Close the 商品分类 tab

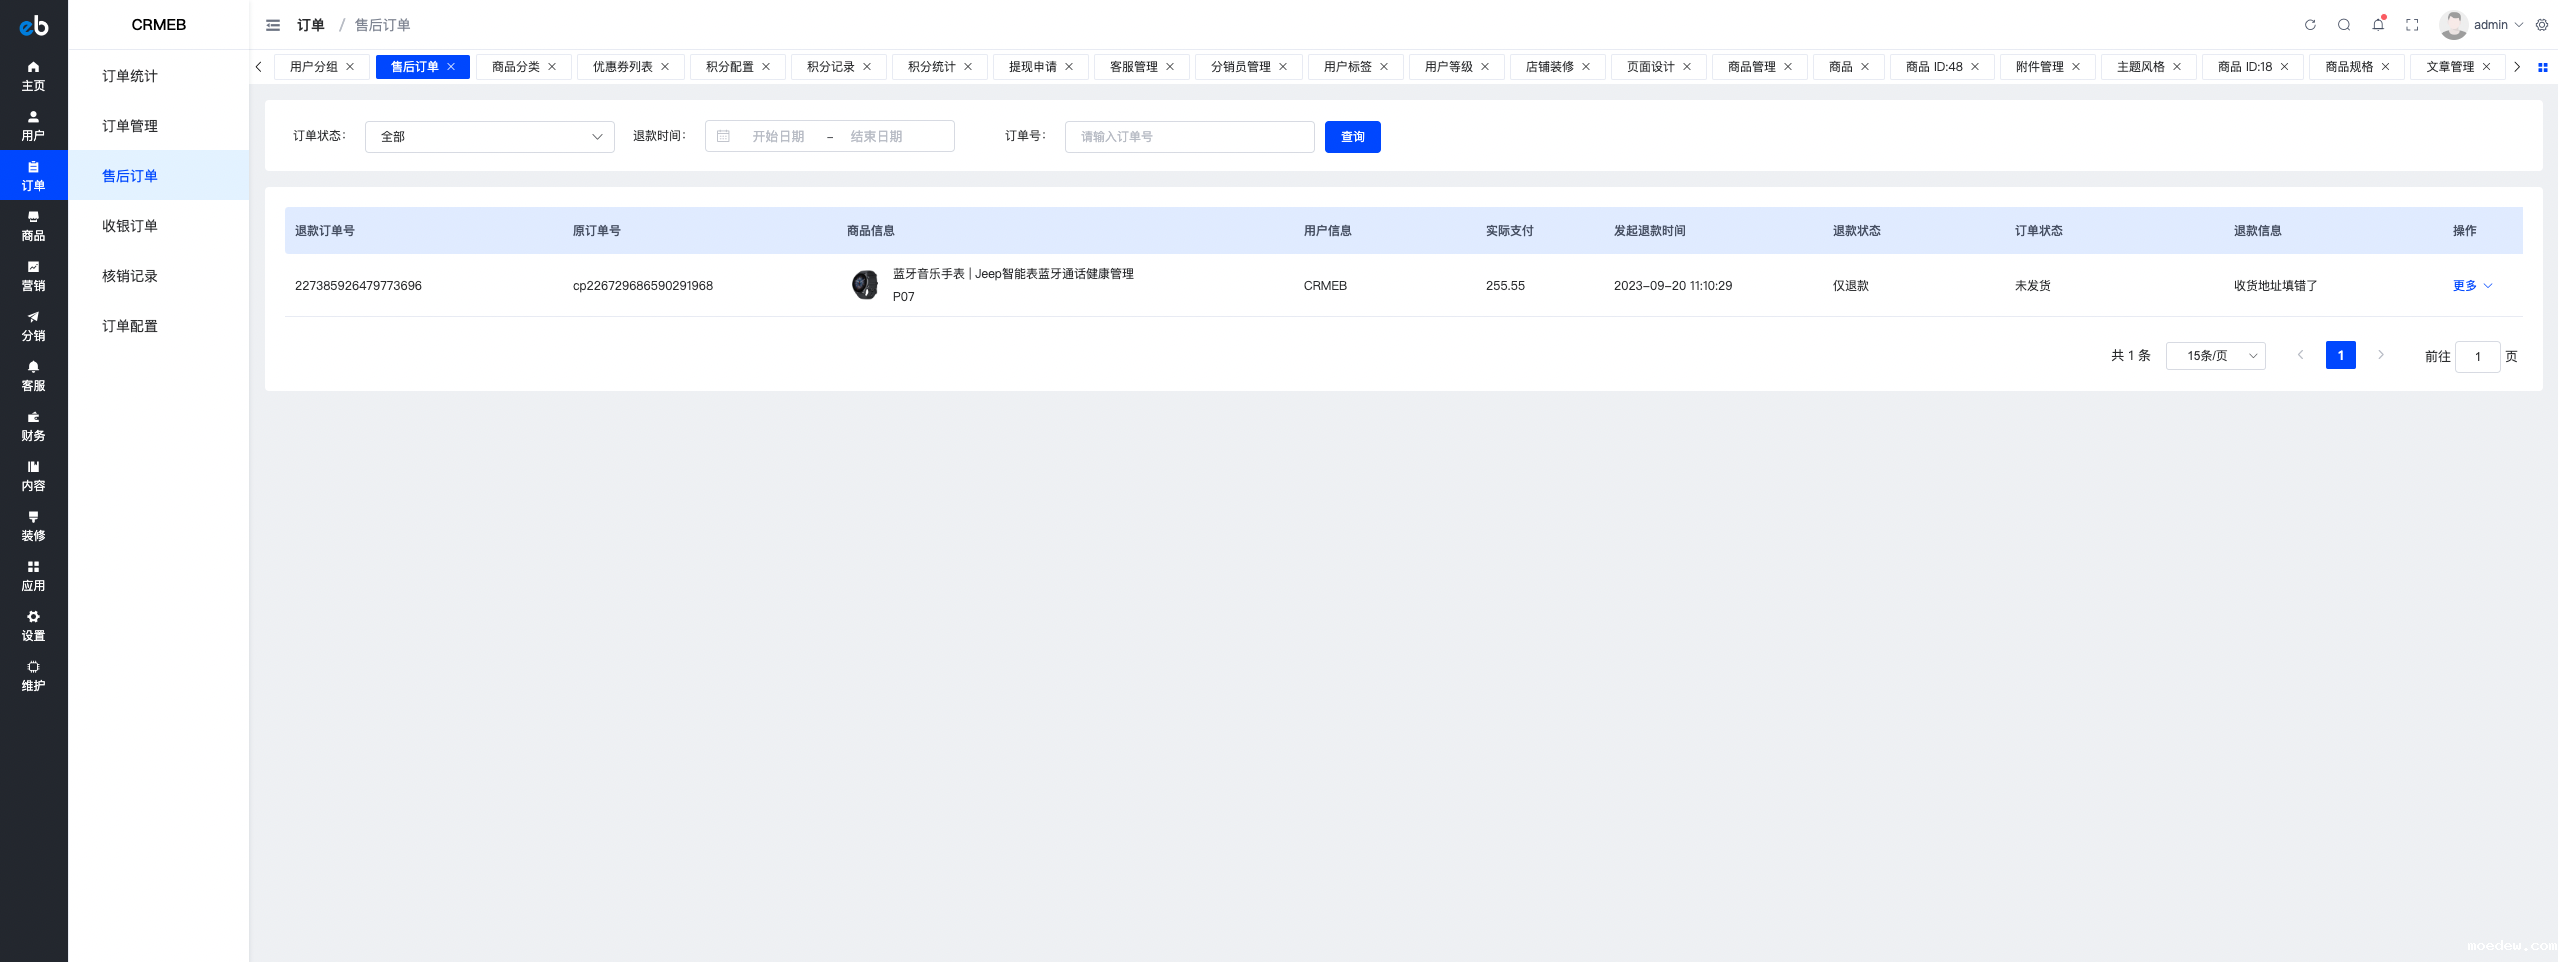(x=552, y=67)
